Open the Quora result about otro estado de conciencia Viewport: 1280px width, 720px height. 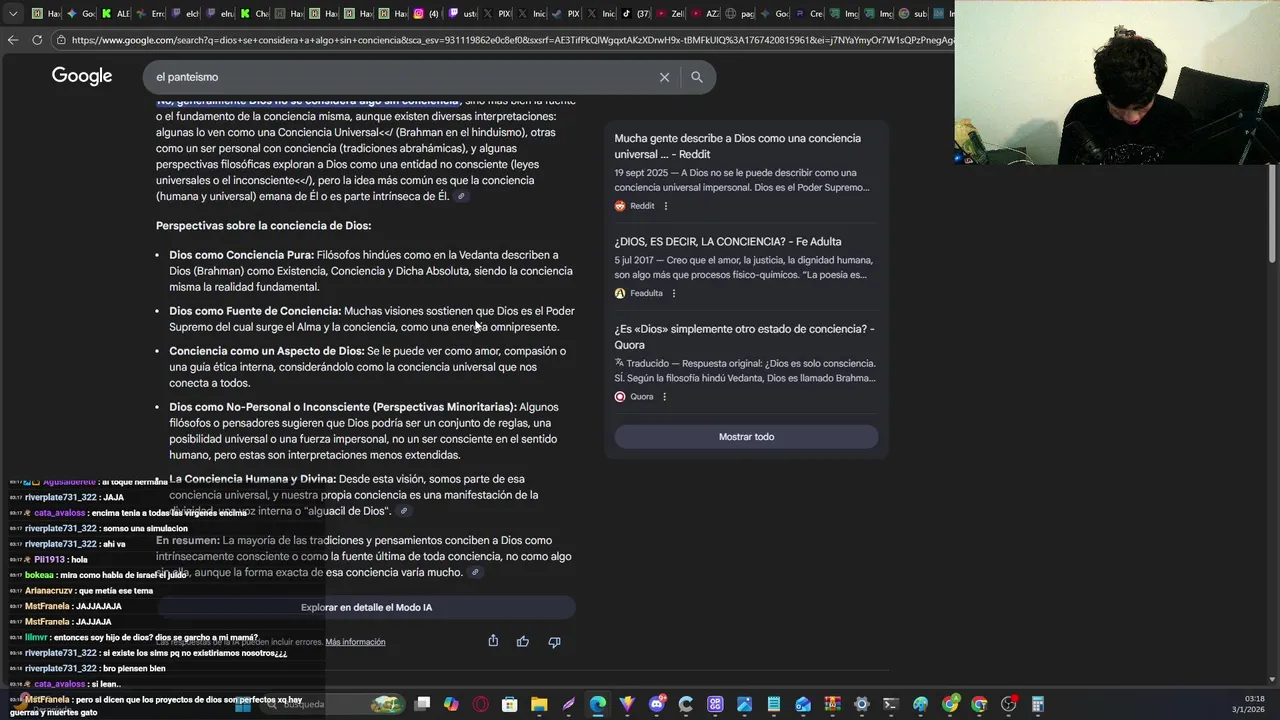click(x=745, y=337)
